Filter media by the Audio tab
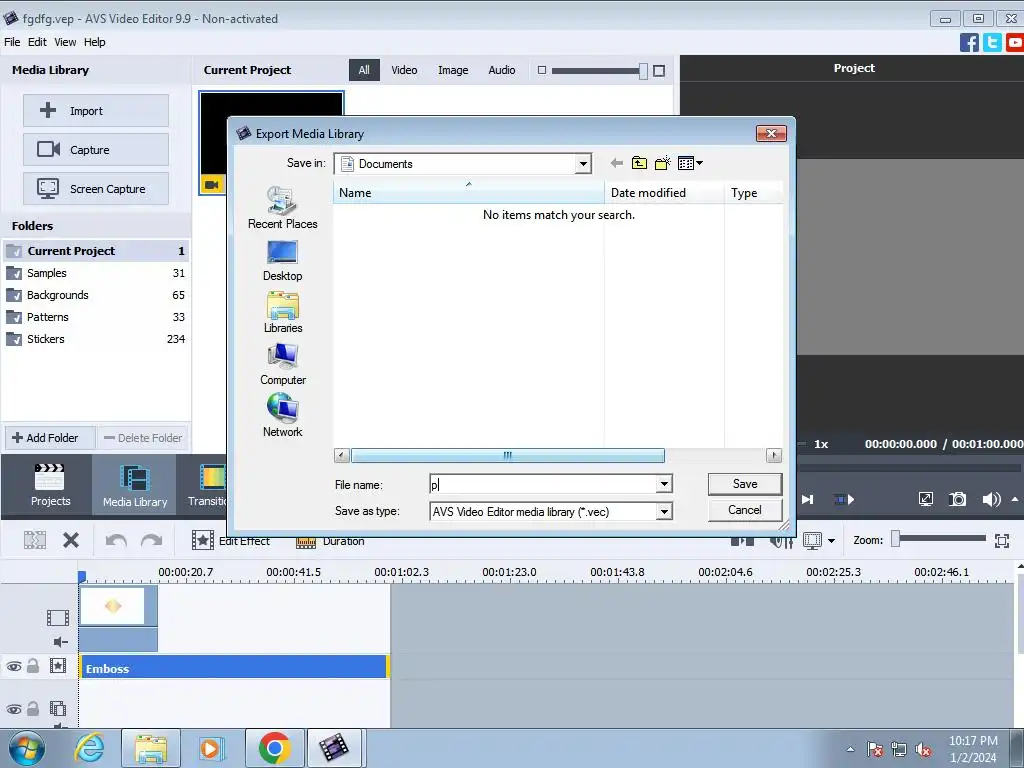 click(x=502, y=70)
